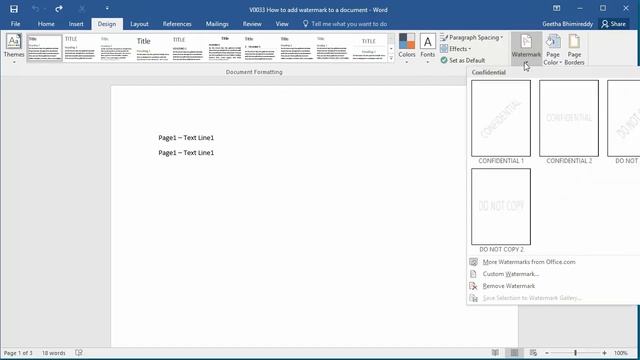
Task: Switch to the Layout tab
Action: pyautogui.click(x=139, y=24)
